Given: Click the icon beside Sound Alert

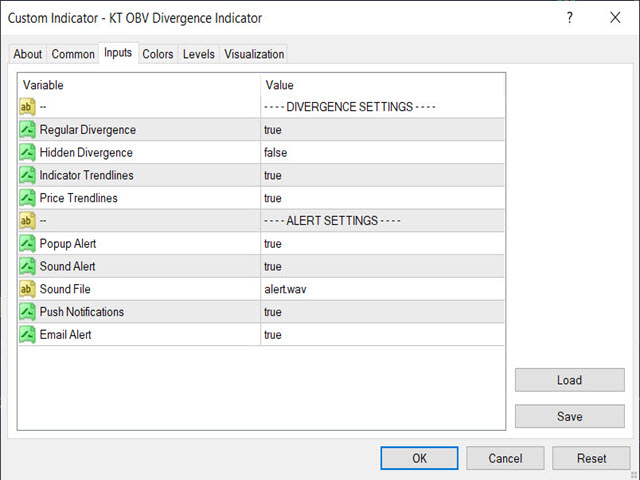Looking at the screenshot, I should point(27,267).
